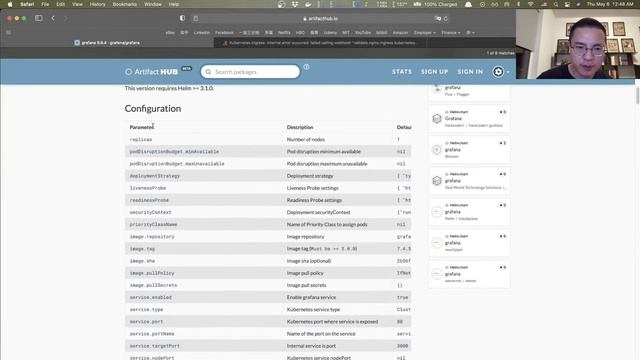The image size is (640, 360).
Task: Open Control Center icon
Action: coord(567,4)
